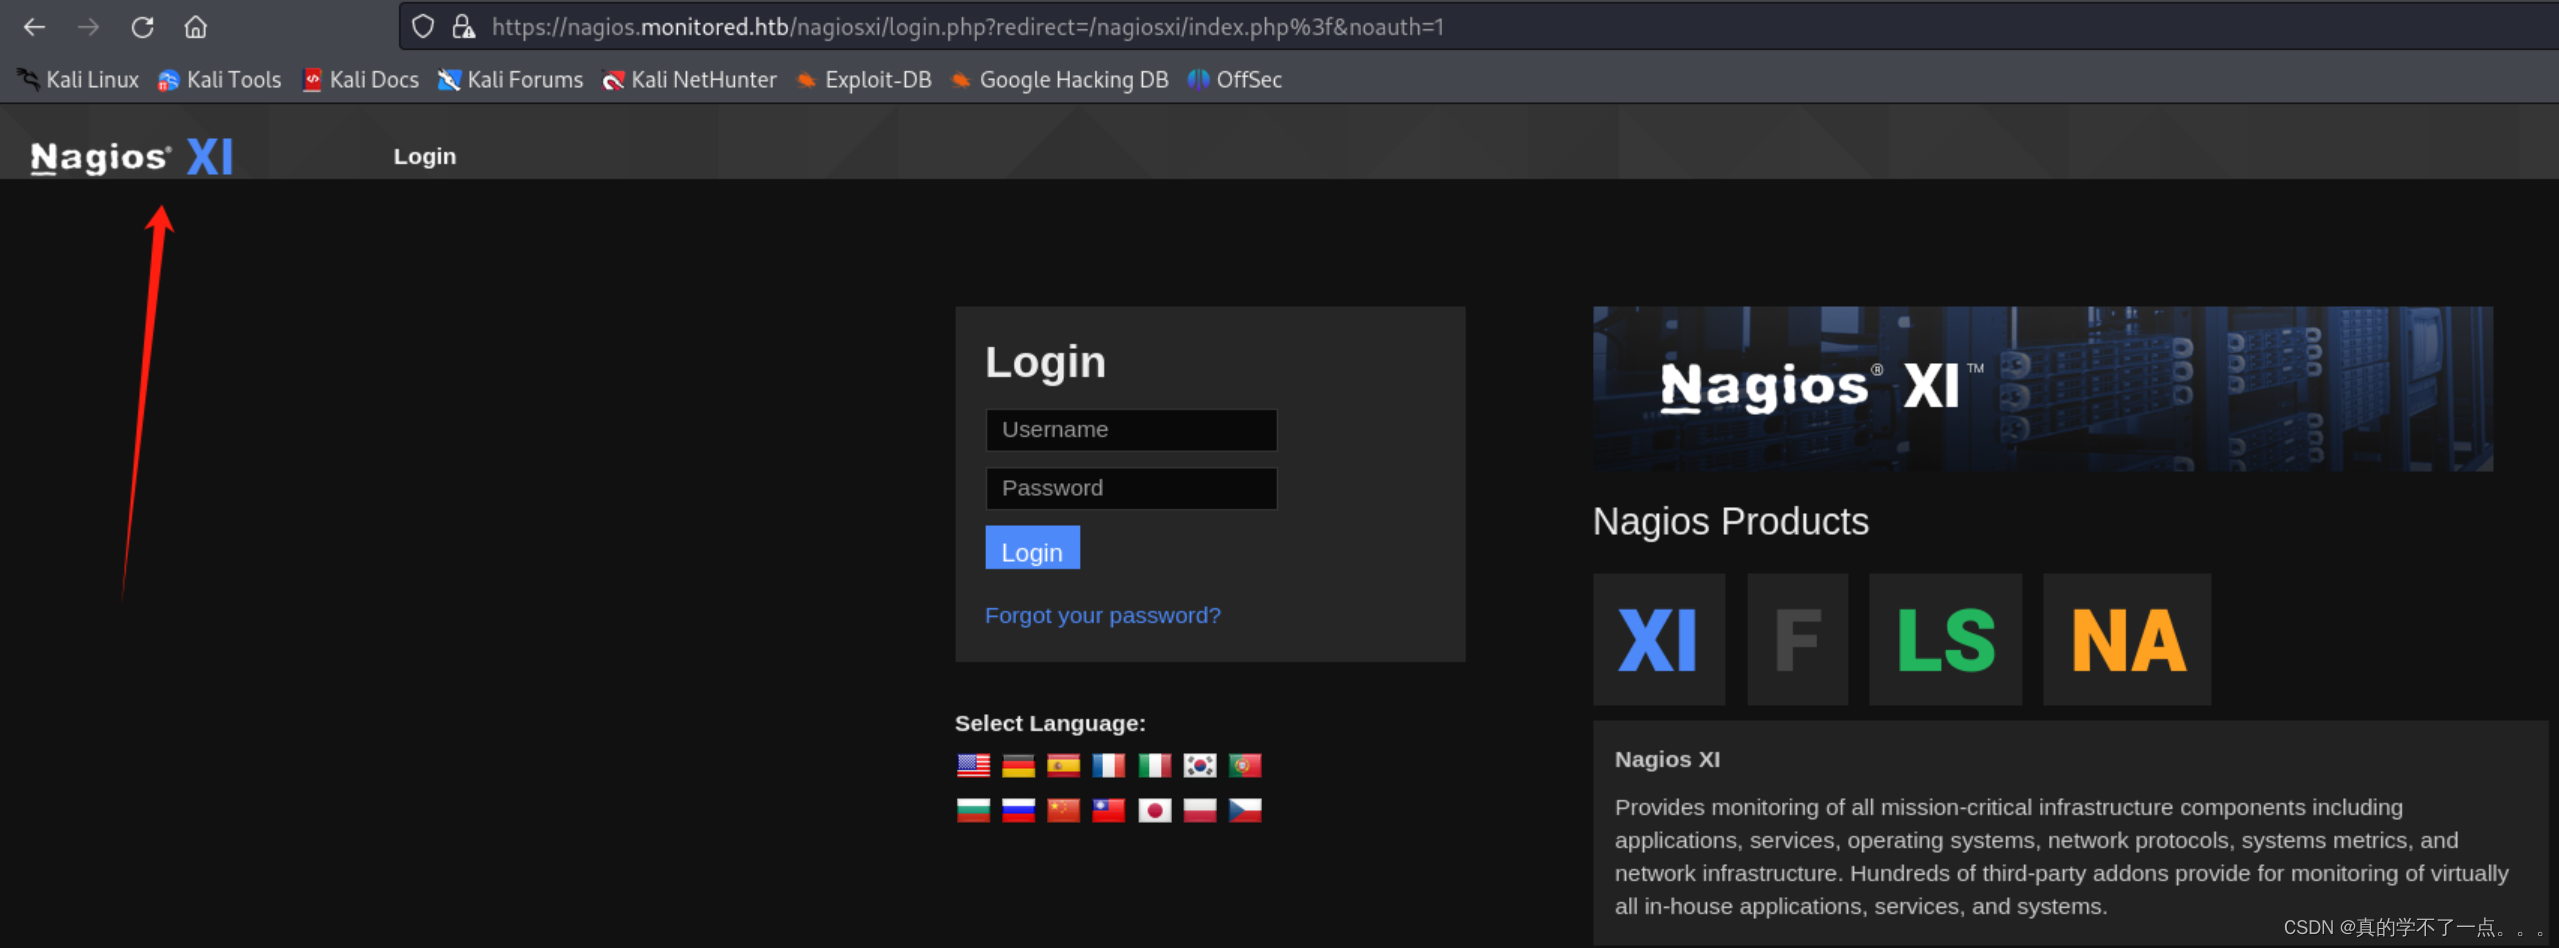Click the Select Language label
This screenshot has width=2559, height=948.
click(x=1050, y=724)
